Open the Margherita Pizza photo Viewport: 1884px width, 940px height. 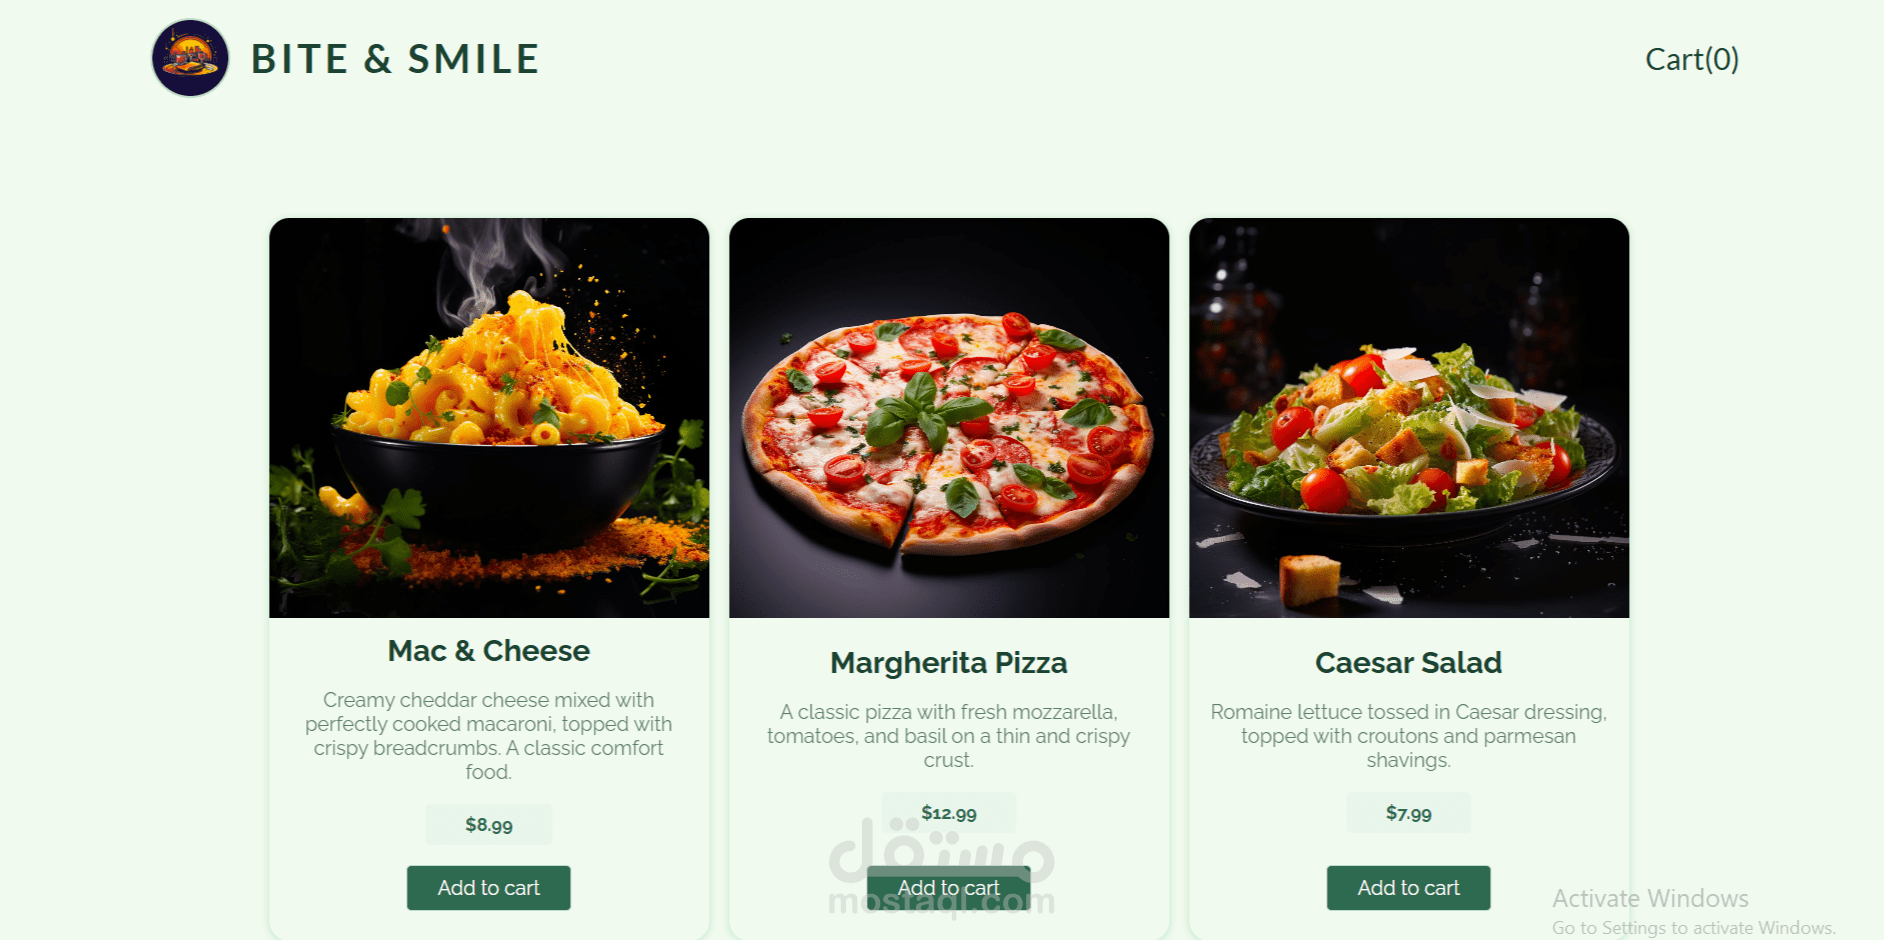949,418
